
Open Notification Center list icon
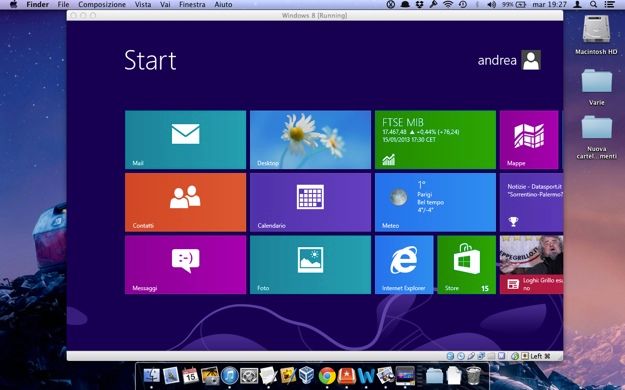(609, 4)
